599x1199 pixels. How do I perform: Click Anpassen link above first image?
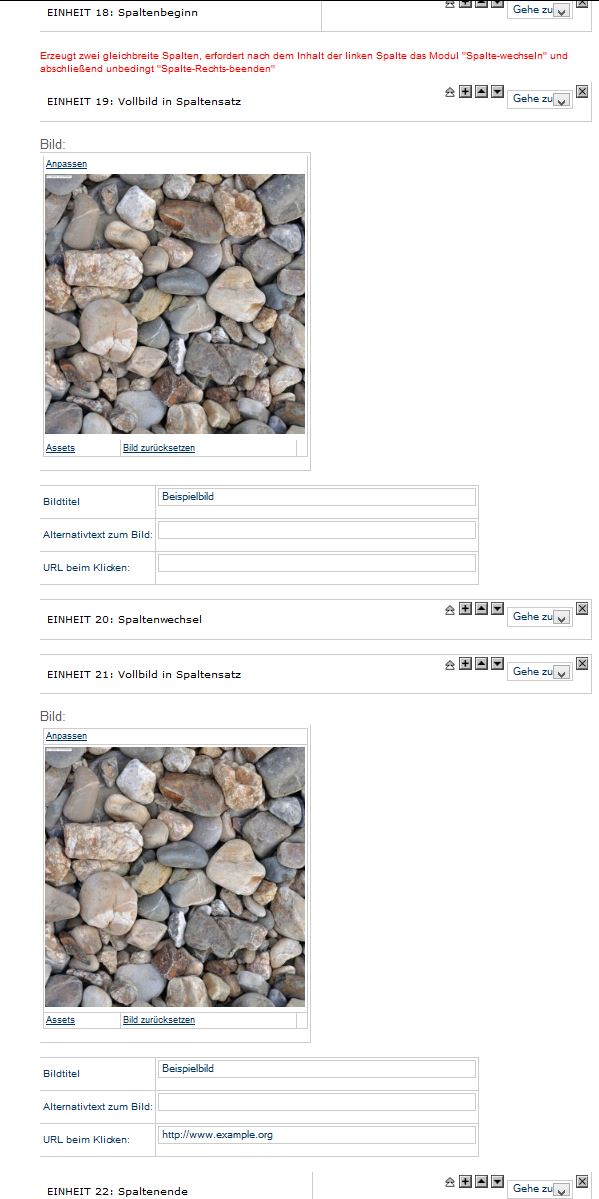66,164
